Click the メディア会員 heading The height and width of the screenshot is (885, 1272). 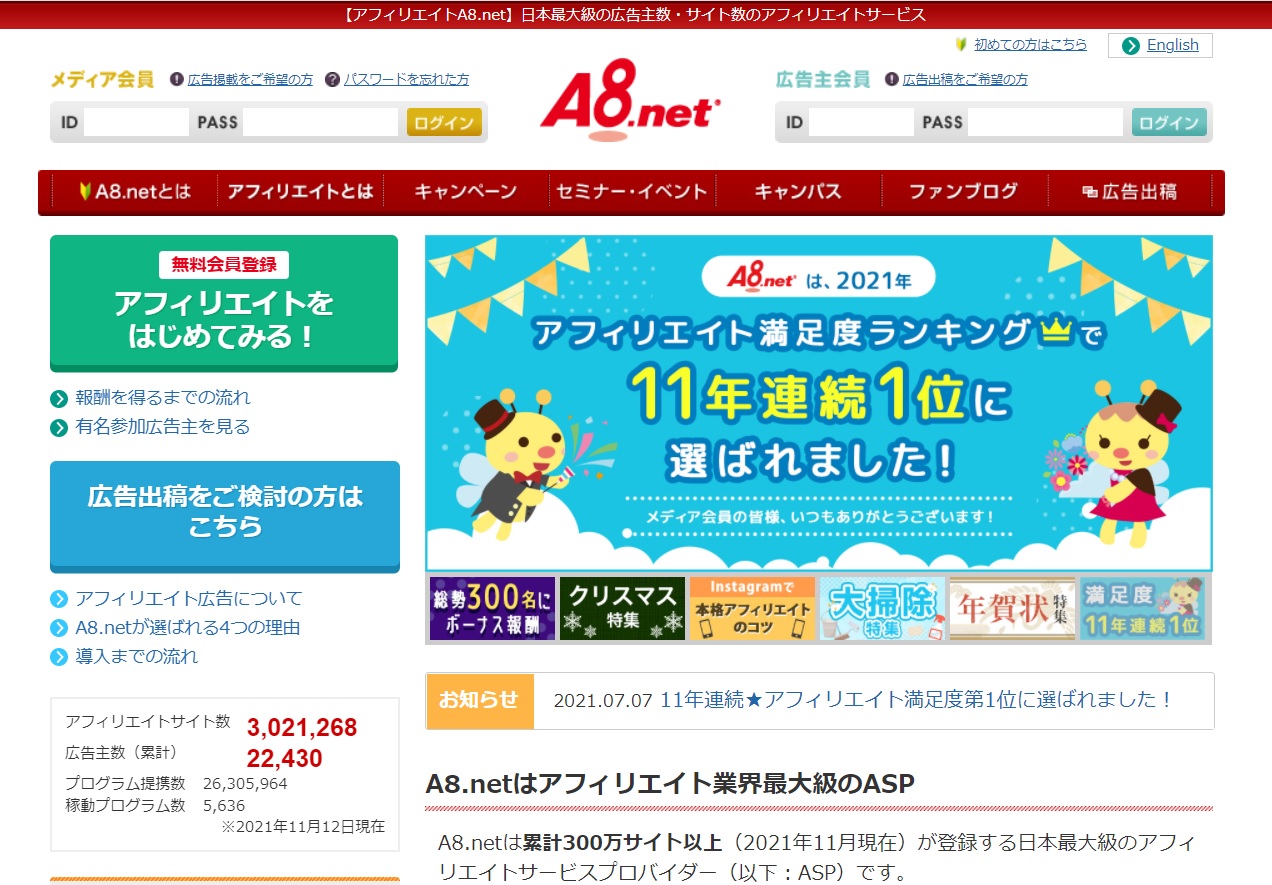(x=102, y=79)
